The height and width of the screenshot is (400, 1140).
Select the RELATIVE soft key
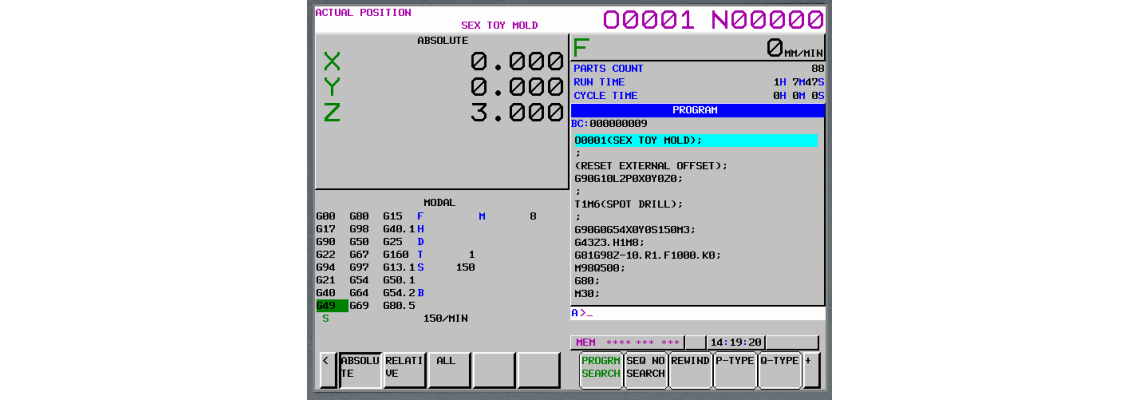(405, 370)
